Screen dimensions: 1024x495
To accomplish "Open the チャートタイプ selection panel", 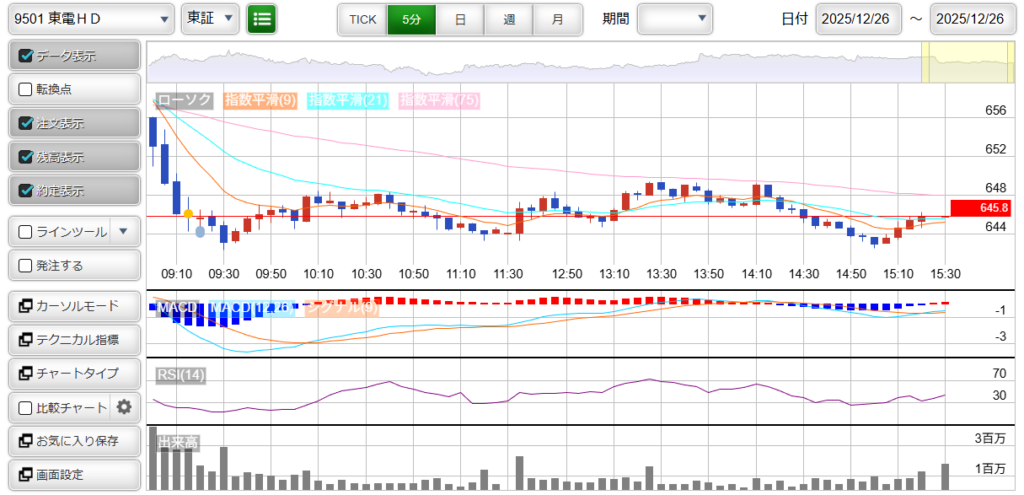I will pos(71,373).
